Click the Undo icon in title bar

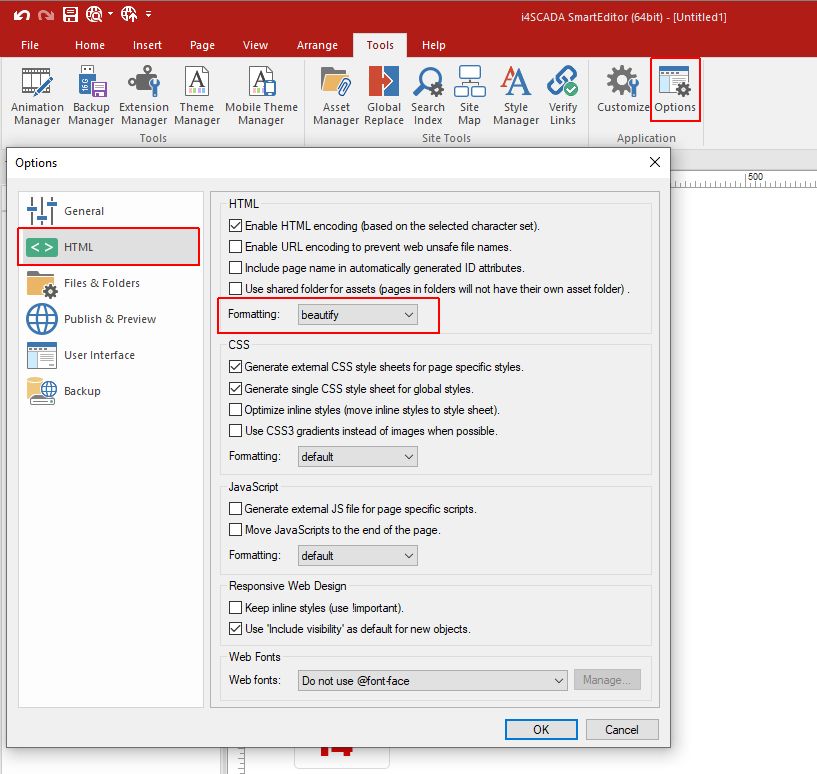21,15
